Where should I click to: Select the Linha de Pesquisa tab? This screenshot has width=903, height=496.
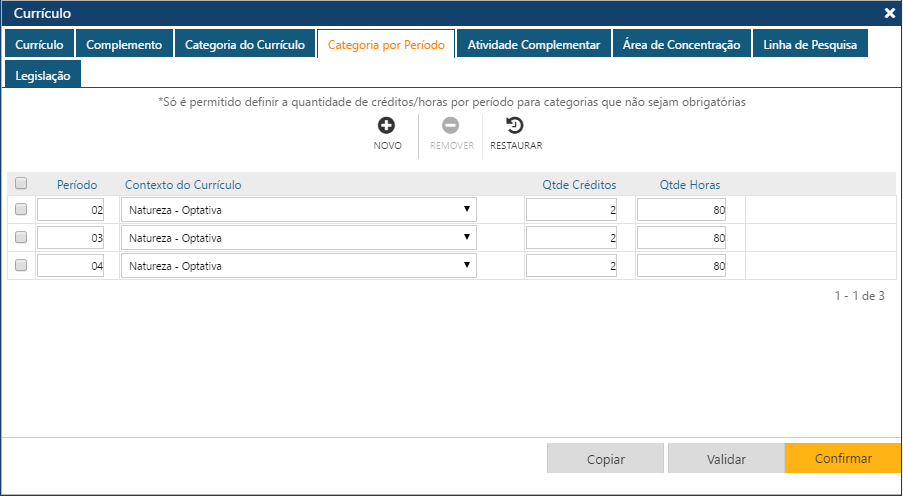(x=809, y=45)
